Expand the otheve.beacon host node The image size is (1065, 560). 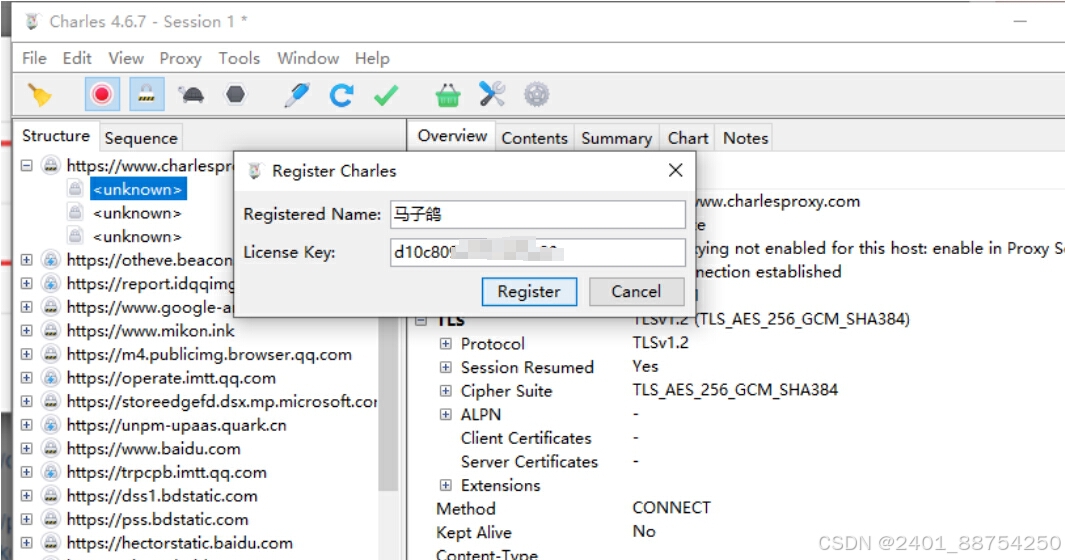click(26, 260)
